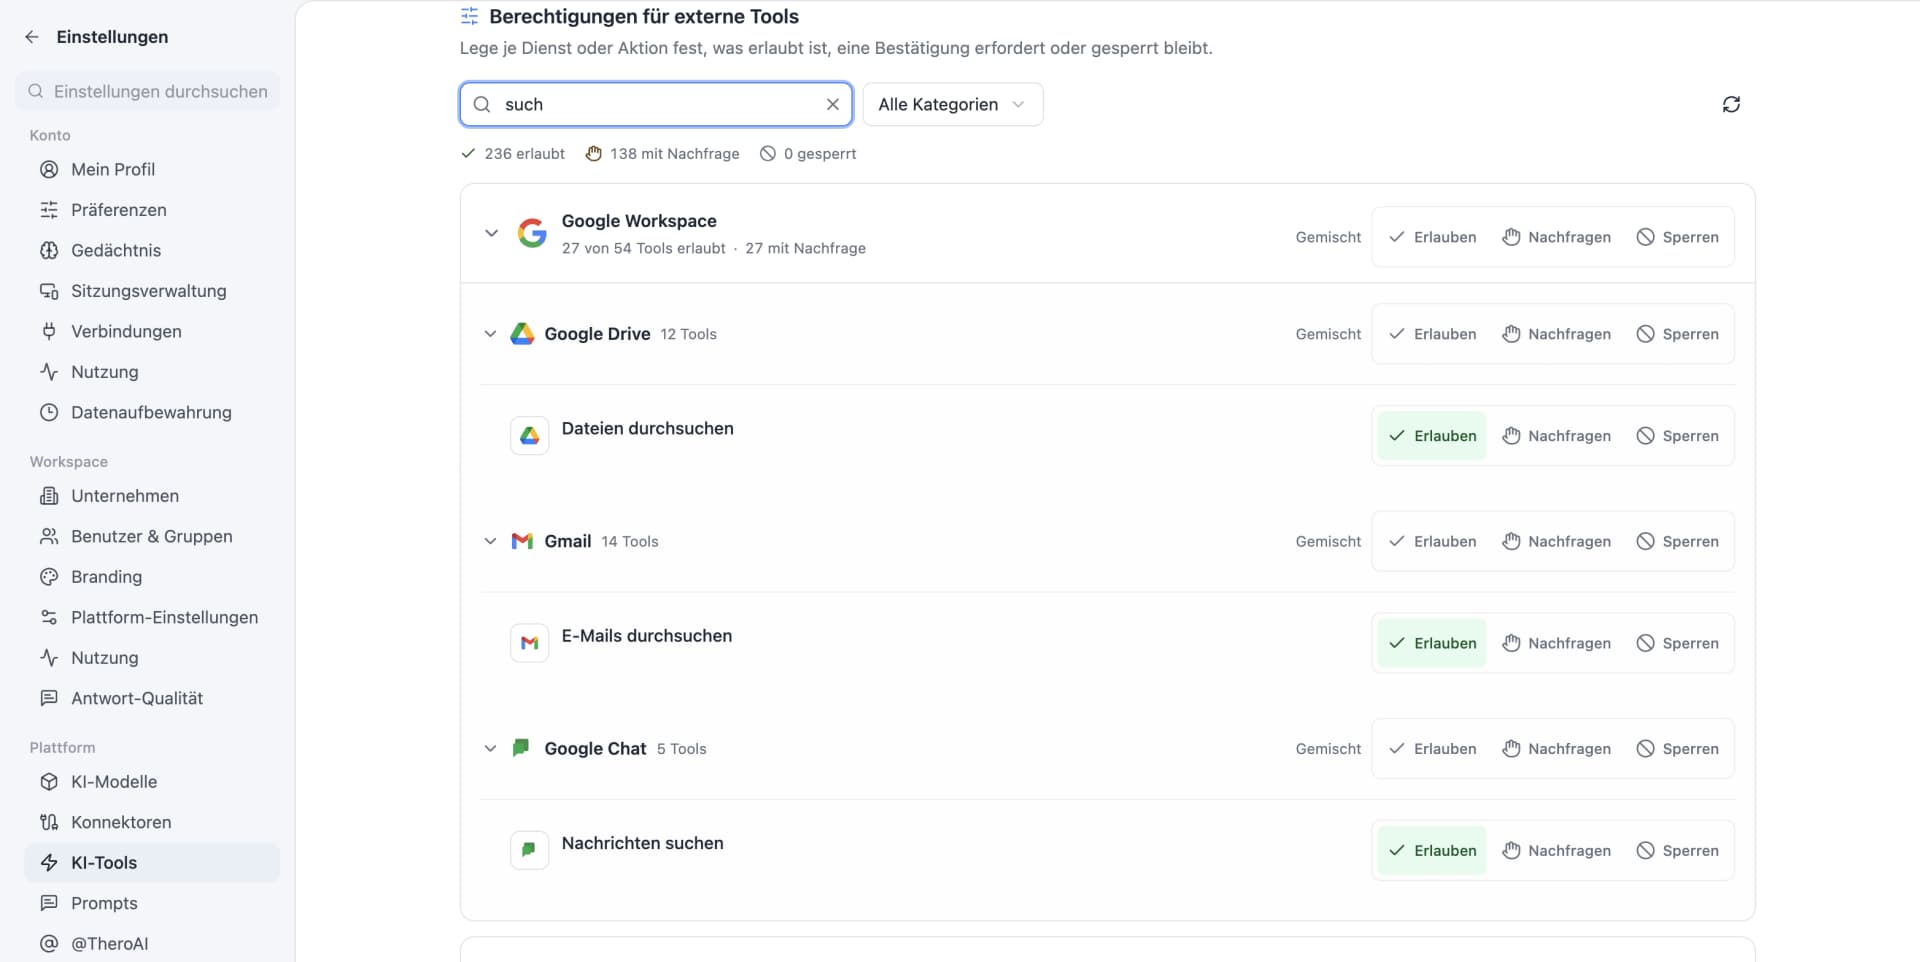Viewport: 1920px width, 962px height.
Task: Collapse the Google Workspace group
Action: [491, 233]
